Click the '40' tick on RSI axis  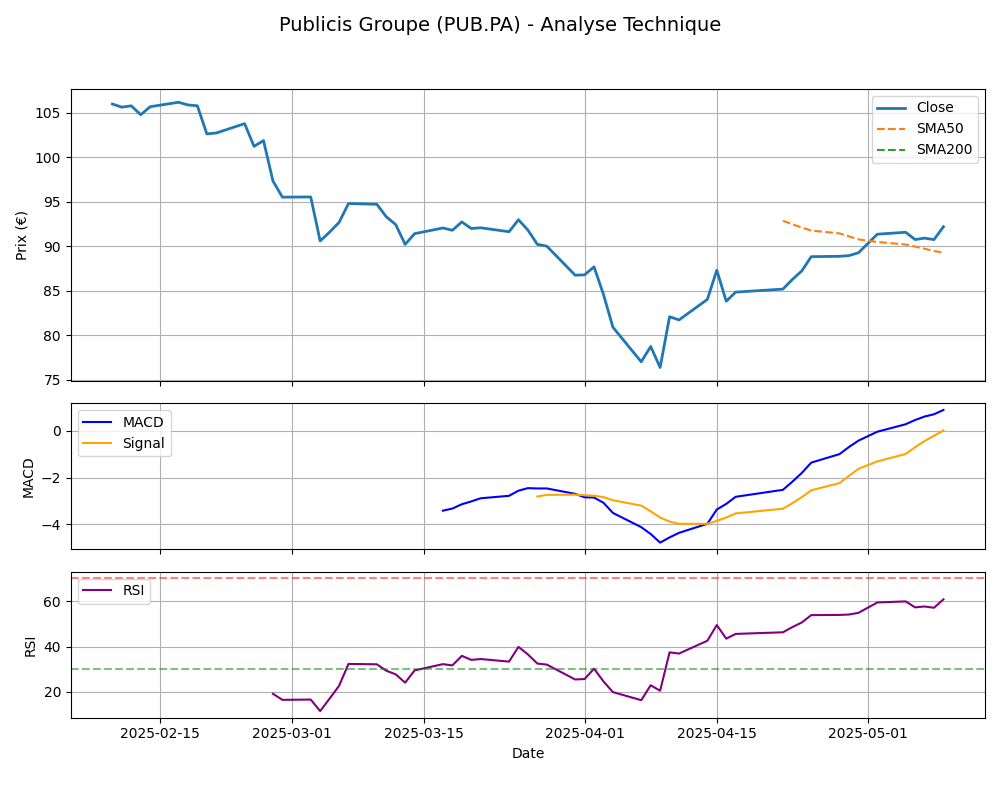(52, 648)
